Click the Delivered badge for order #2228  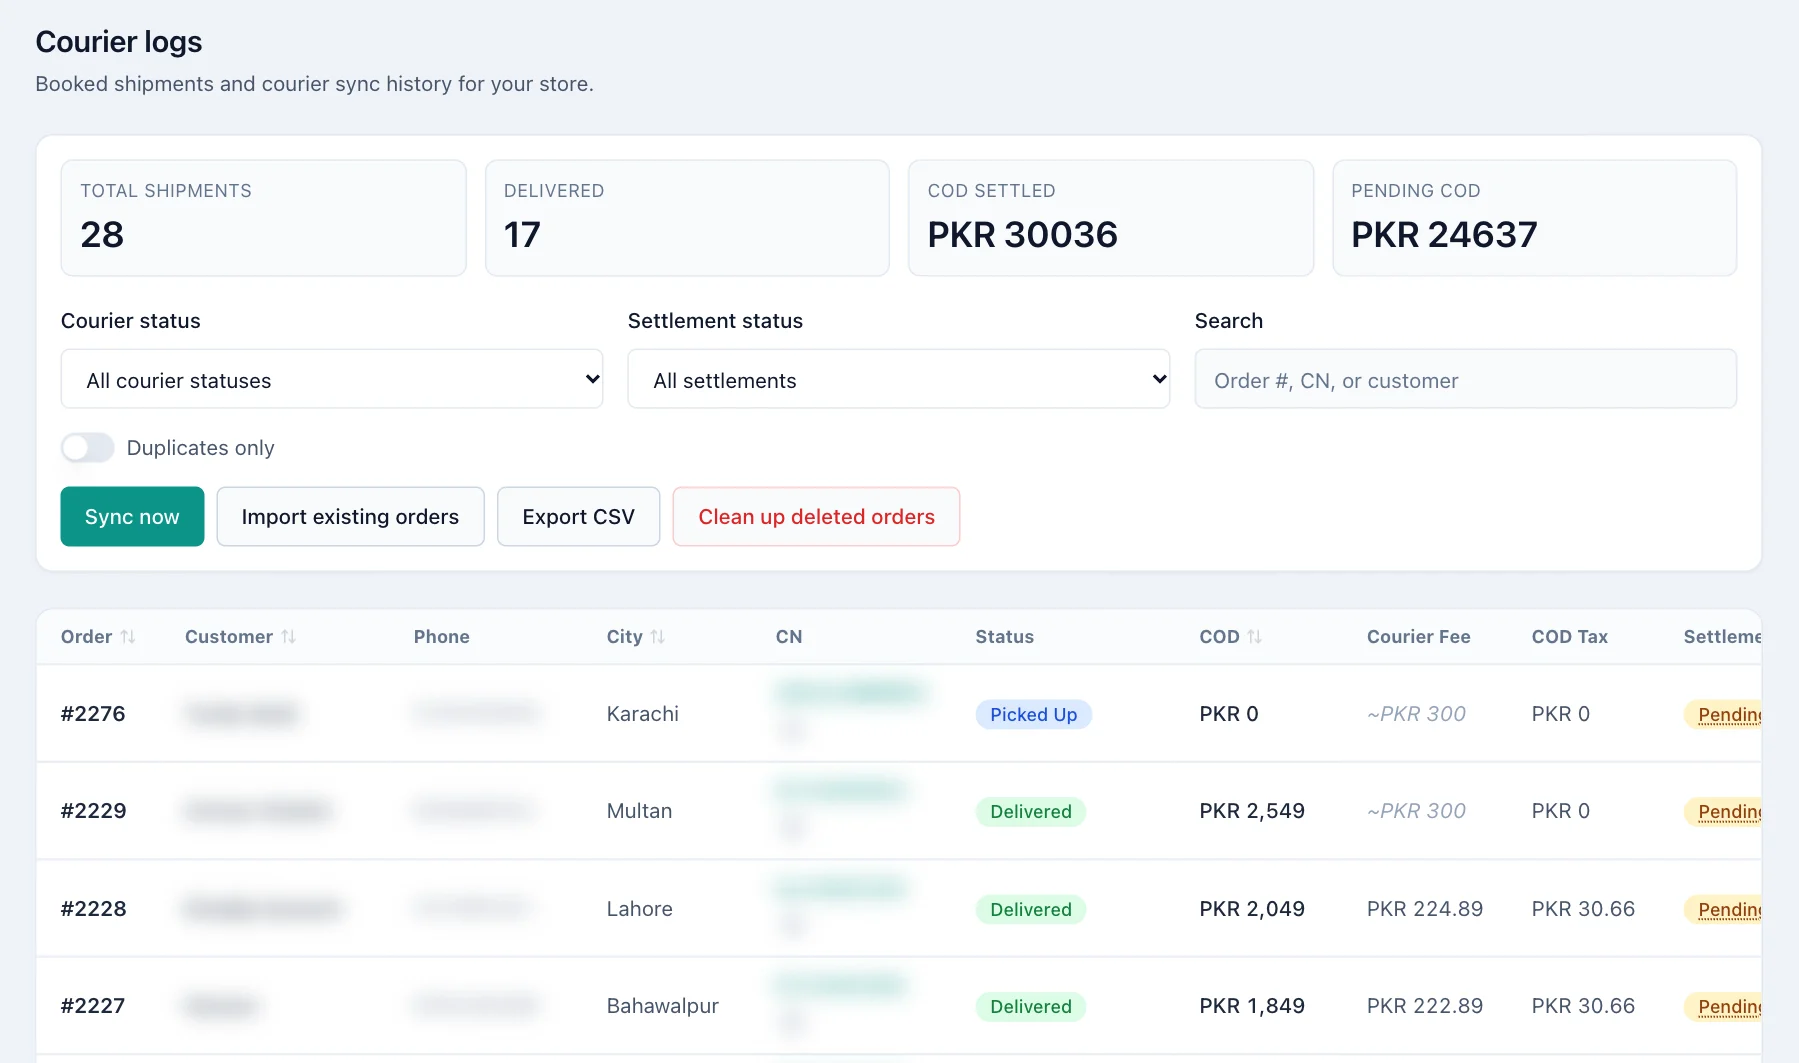pos(1031,910)
